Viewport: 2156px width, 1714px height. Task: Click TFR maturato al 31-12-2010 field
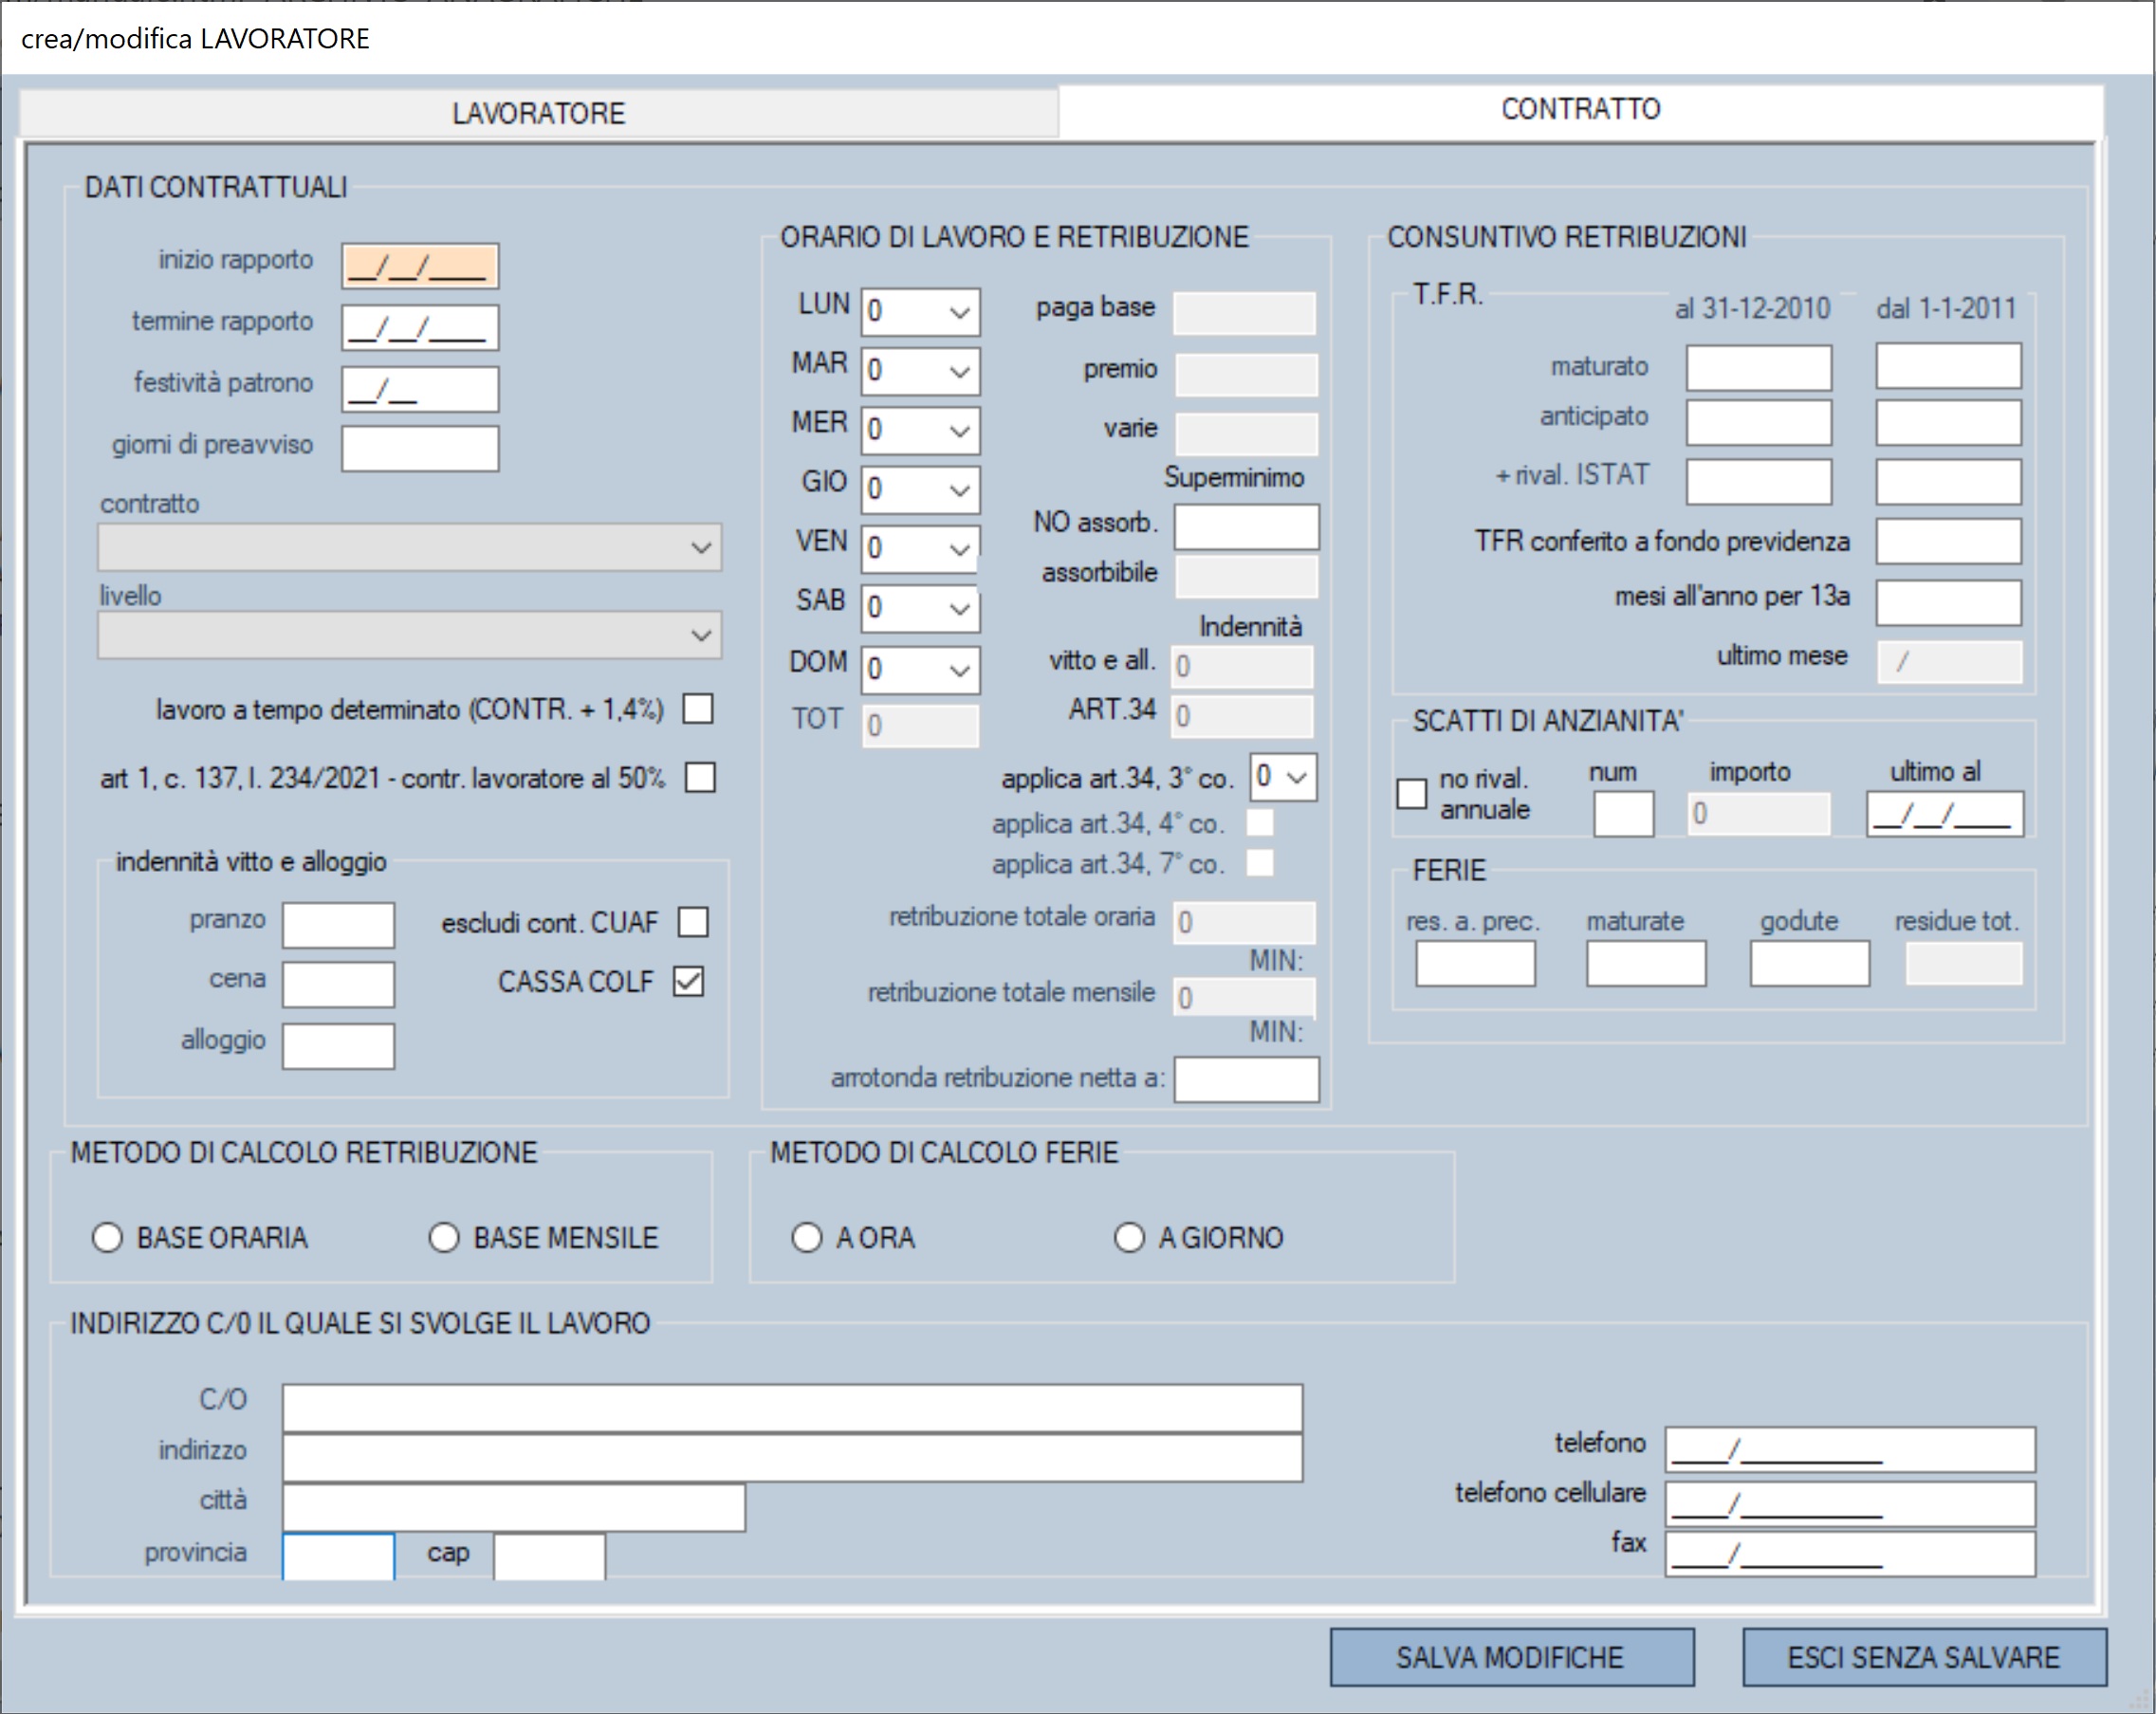point(1759,368)
